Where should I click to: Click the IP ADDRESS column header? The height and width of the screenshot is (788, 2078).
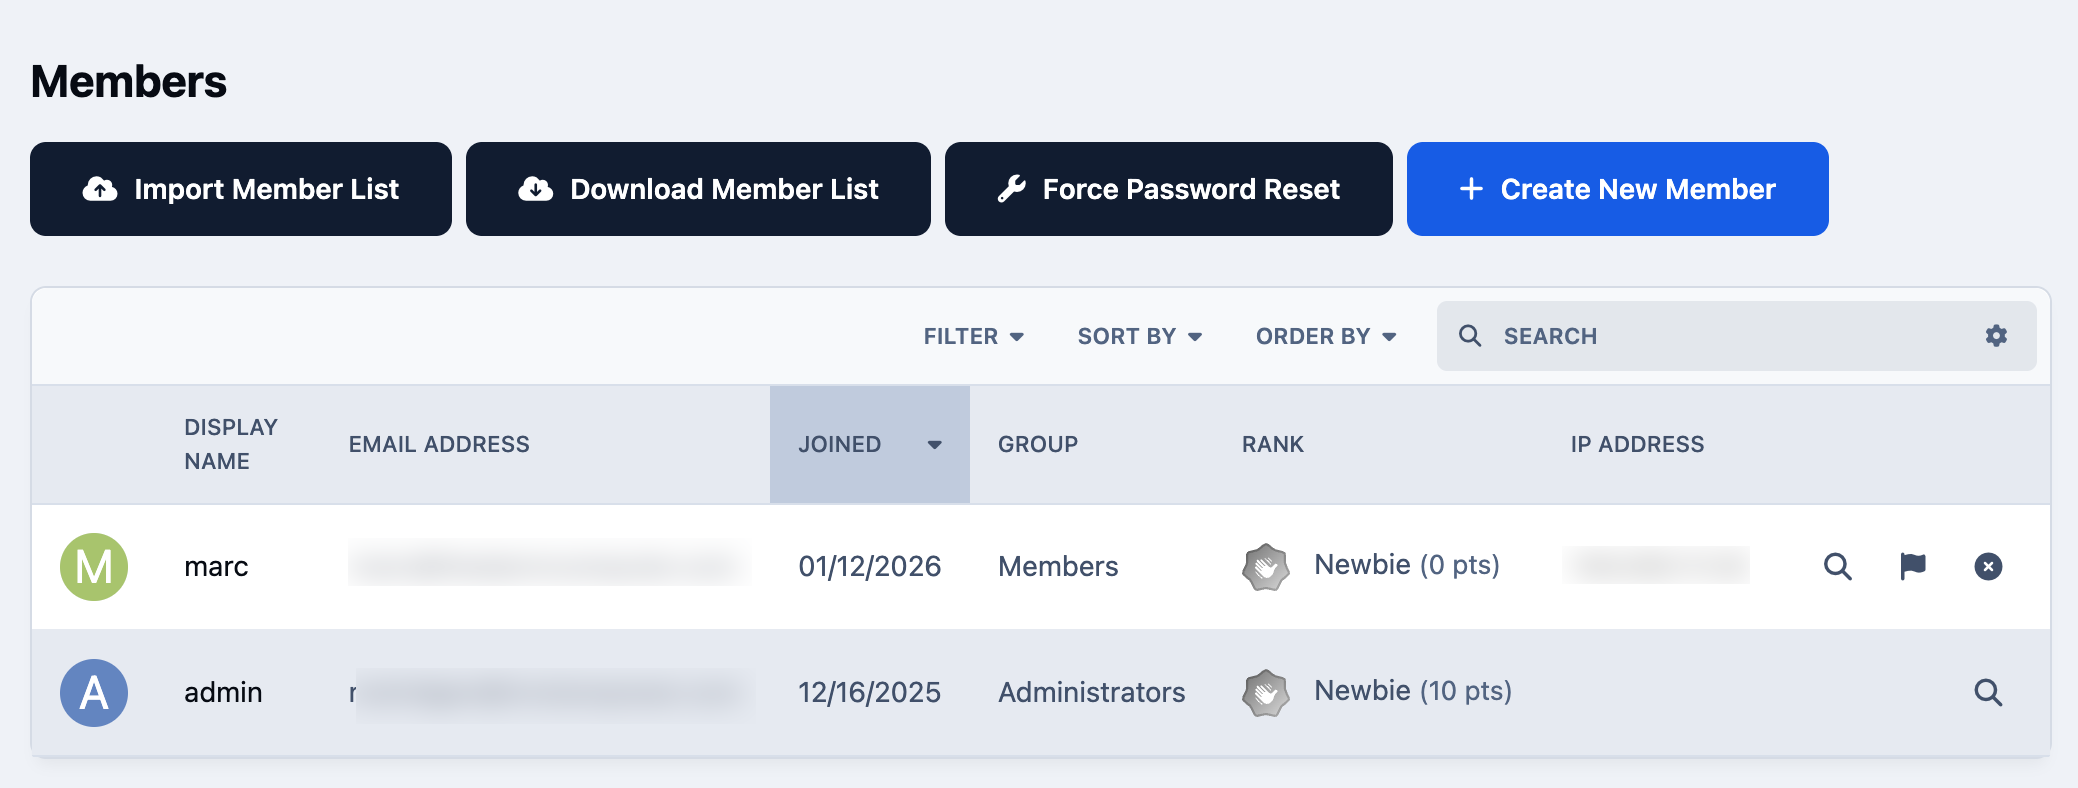coord(1637,444)
